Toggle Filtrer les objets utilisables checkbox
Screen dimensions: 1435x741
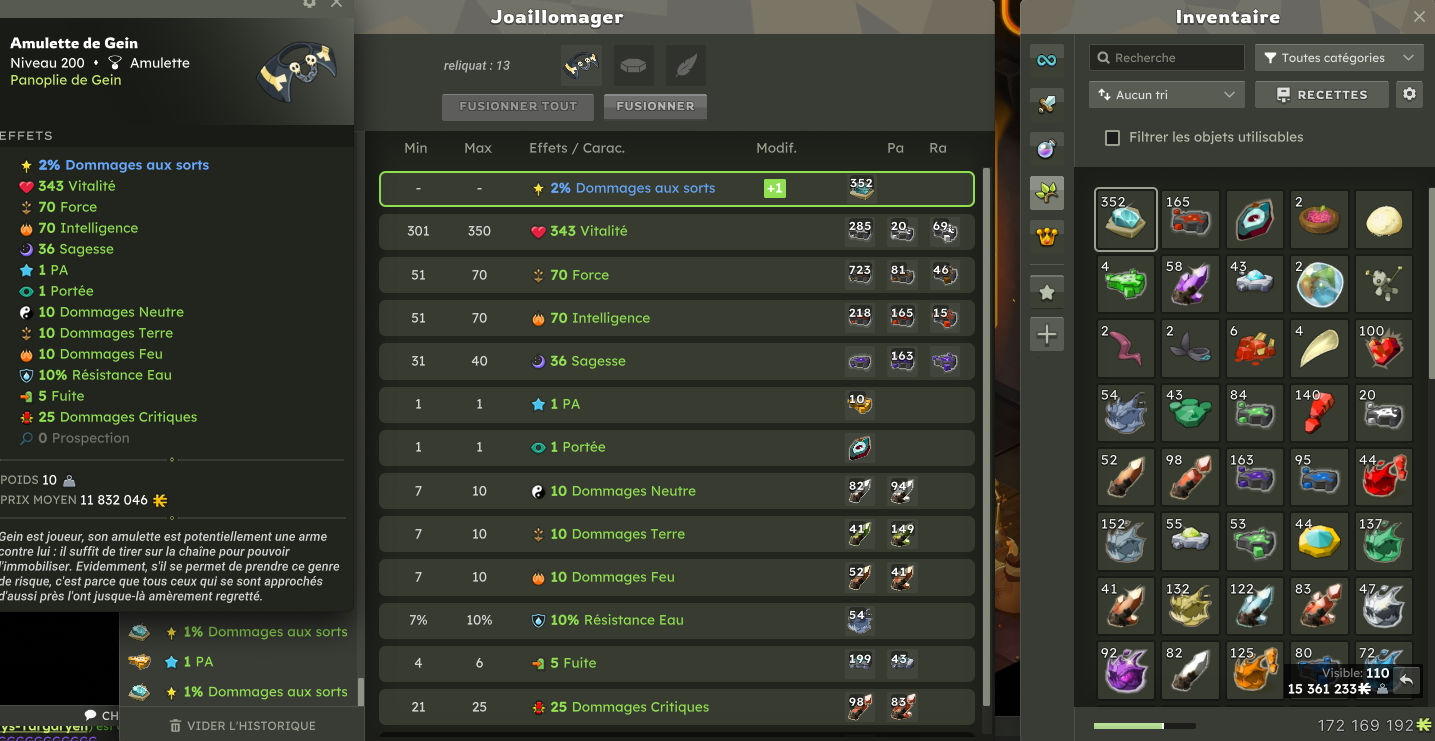1112,138
